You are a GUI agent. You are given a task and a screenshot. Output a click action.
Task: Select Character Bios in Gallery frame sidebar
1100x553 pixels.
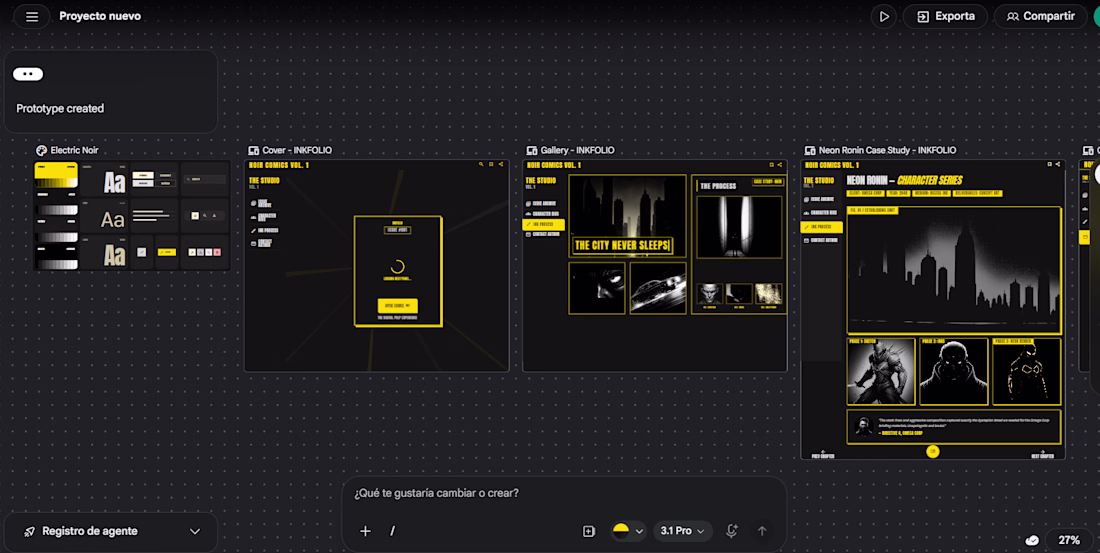click(542, 214)
